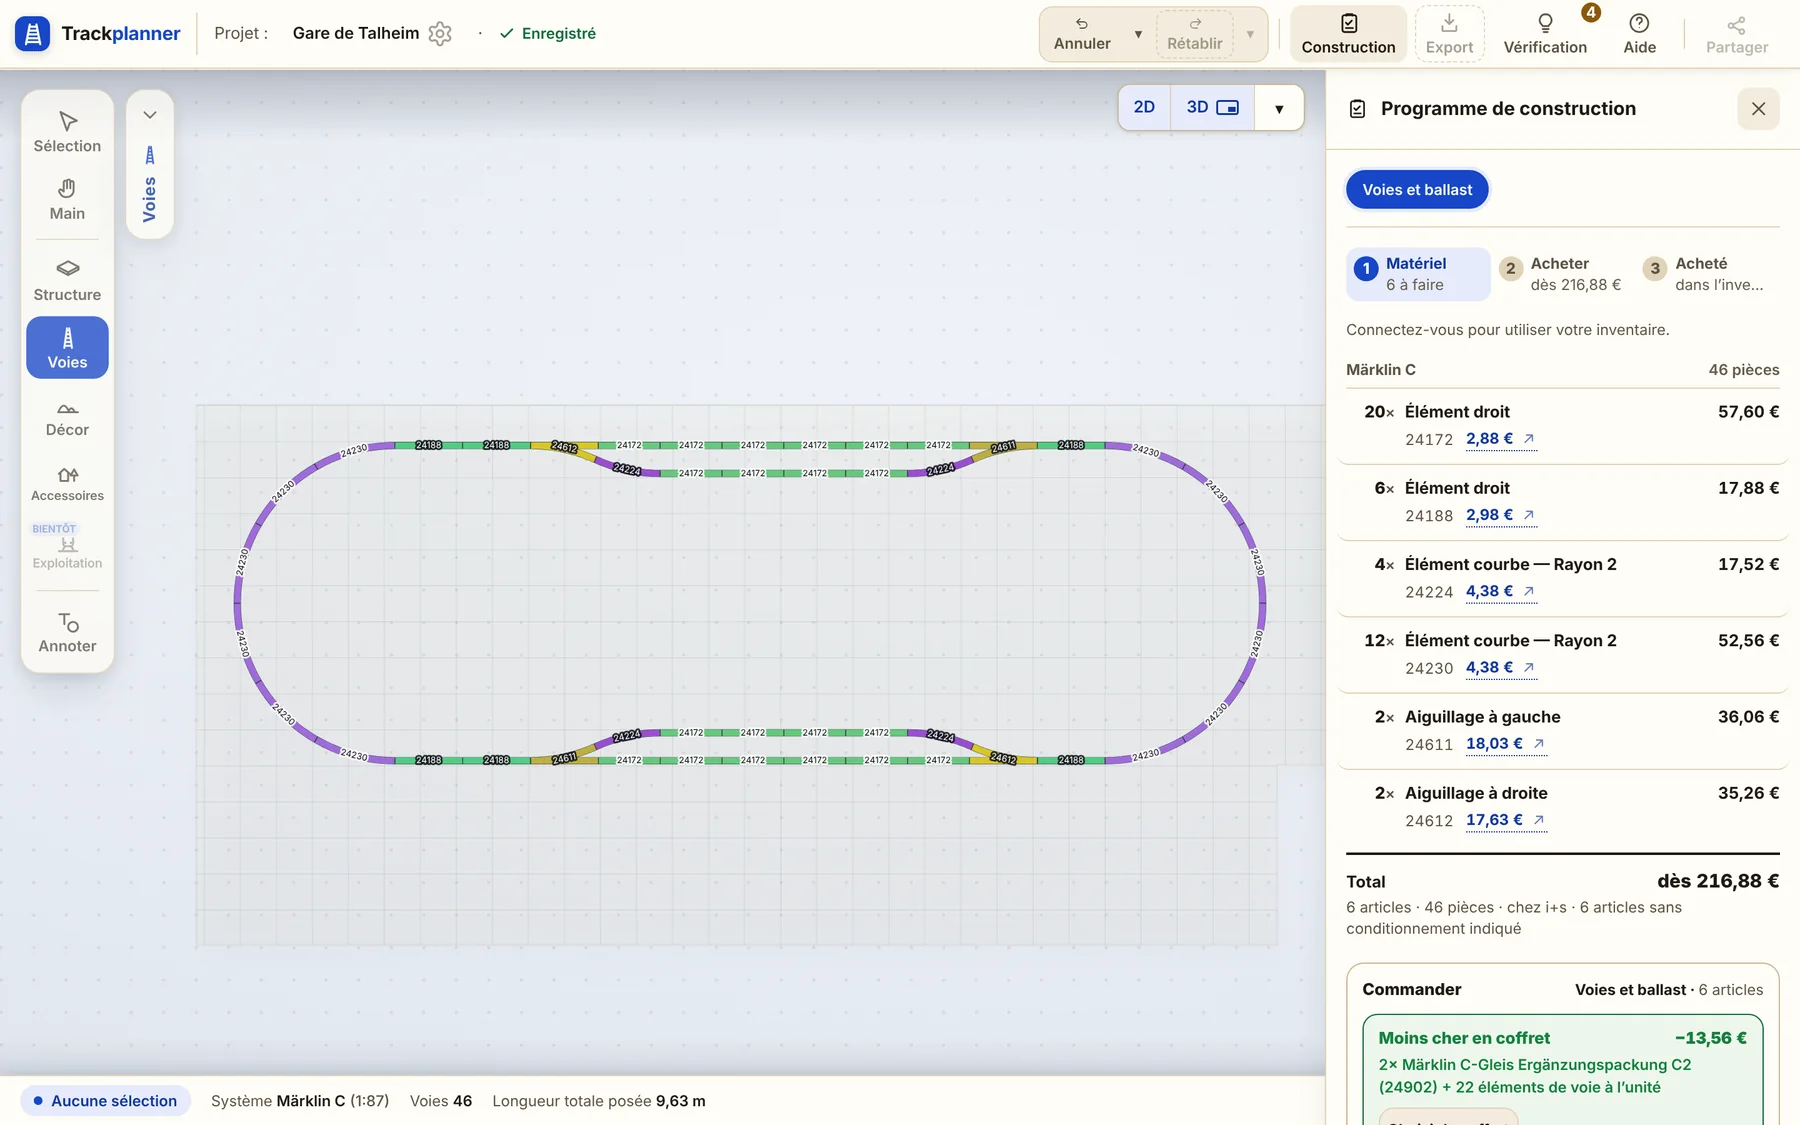Open the Structure tool
The height and width of the screenshot is (1125, 1800).
click(x=67, y=280)
